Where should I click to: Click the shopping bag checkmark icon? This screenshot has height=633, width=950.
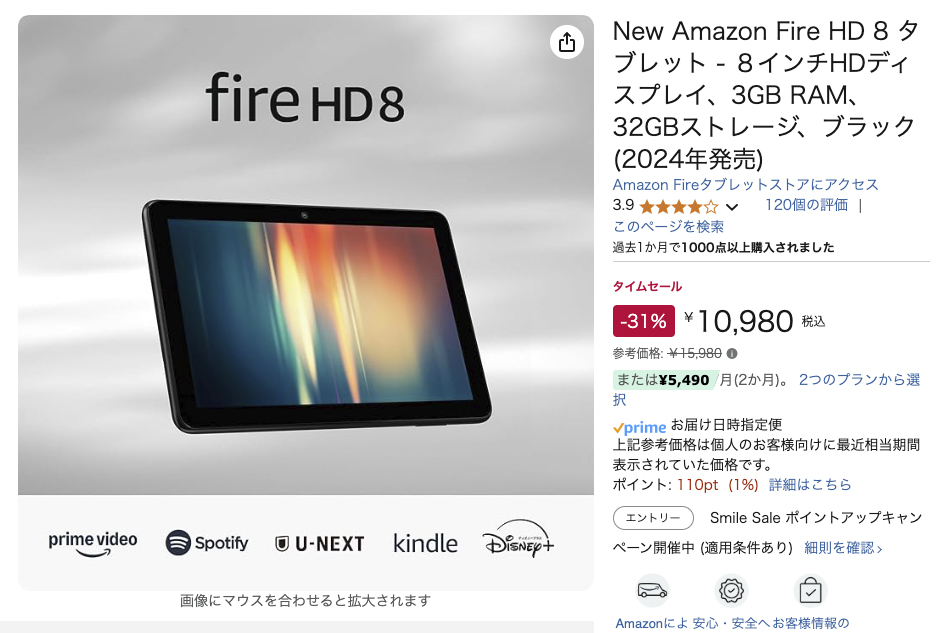[x=810, y=590]
